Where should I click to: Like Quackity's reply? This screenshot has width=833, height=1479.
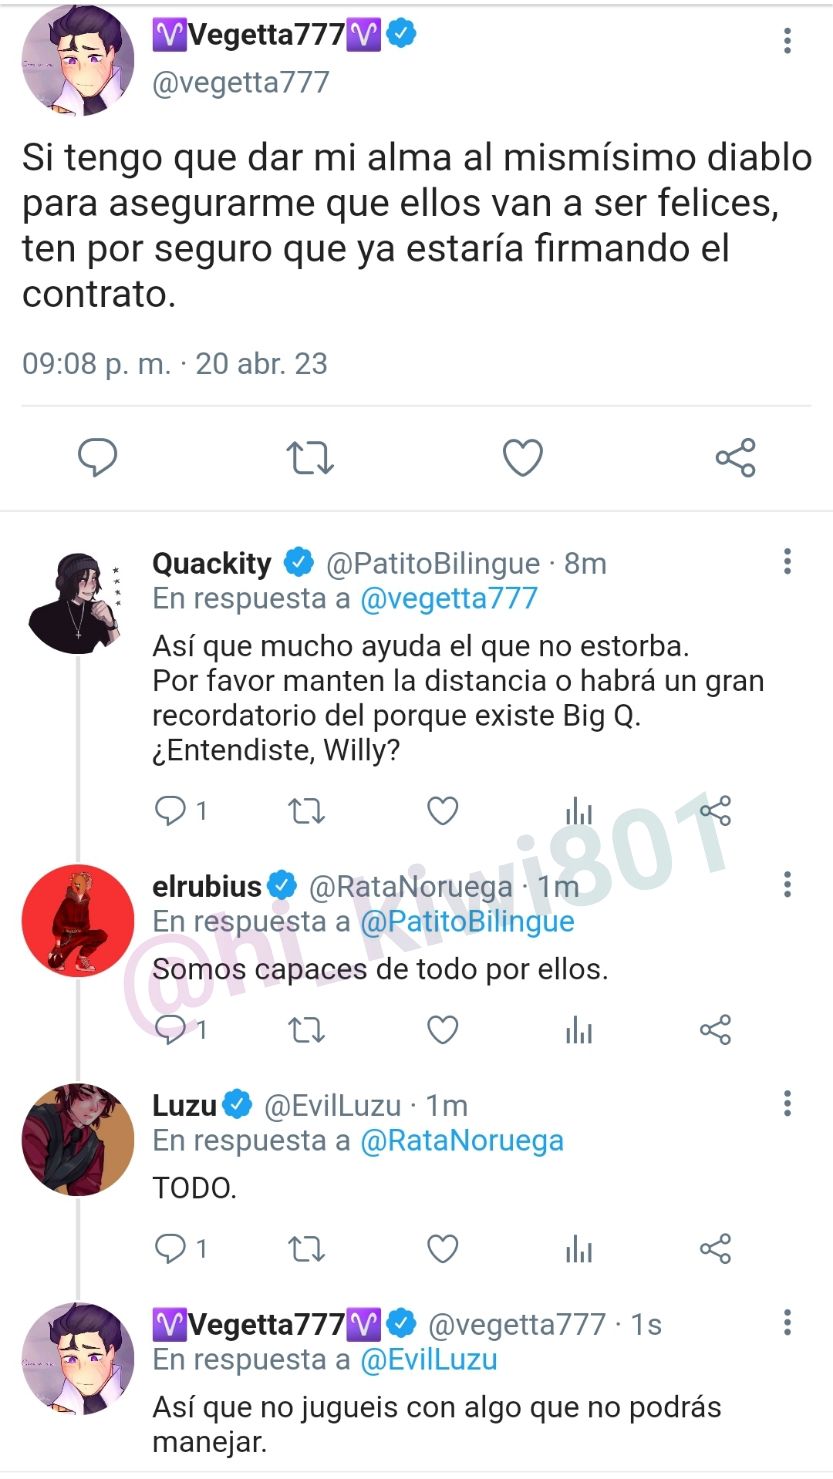[x=443, y=810]
